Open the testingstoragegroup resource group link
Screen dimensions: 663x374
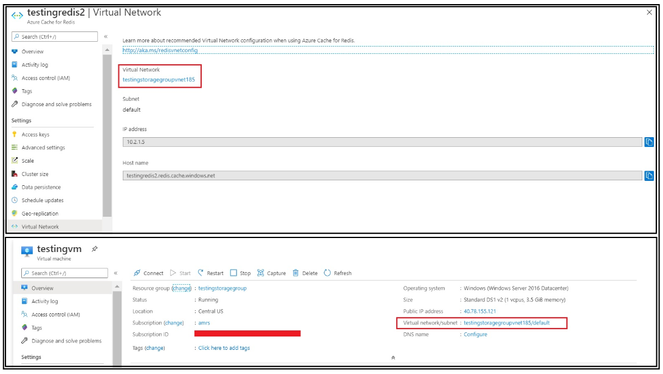pos(222,288)
